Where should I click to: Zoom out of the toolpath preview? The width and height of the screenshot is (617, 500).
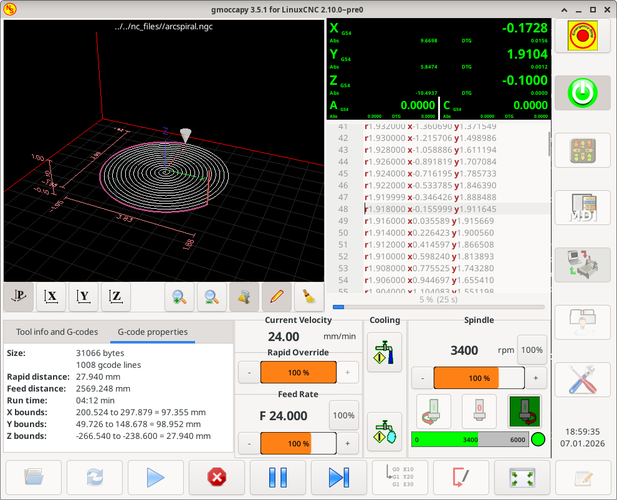212,296
